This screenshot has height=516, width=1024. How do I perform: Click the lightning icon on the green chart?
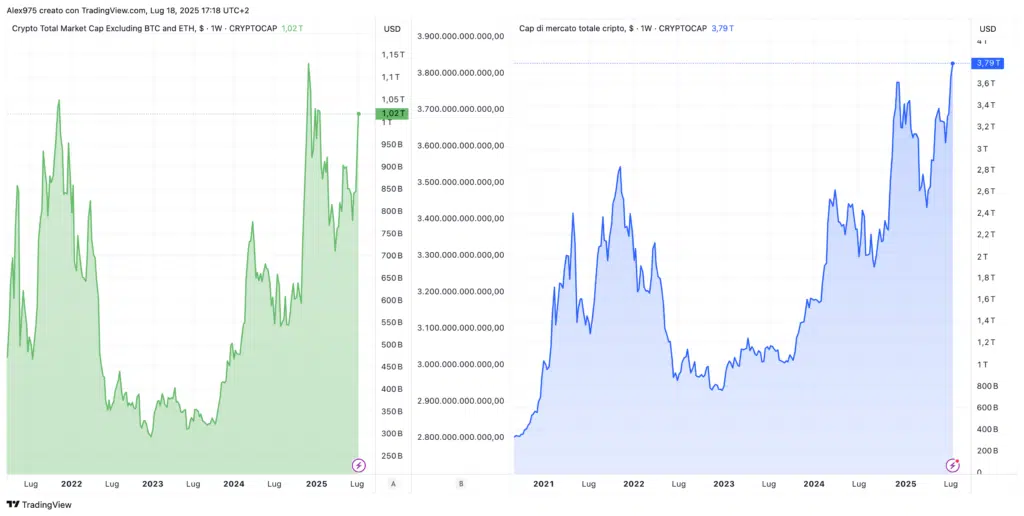pos(359,465)
